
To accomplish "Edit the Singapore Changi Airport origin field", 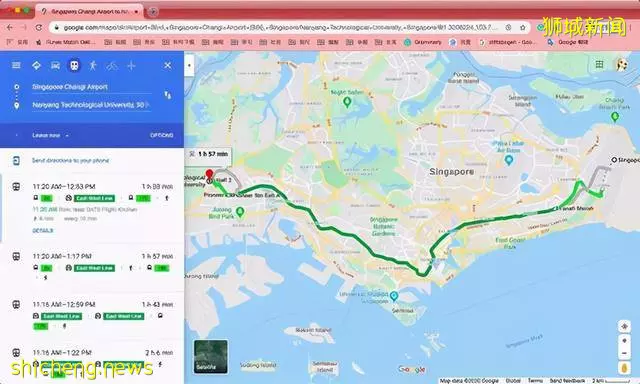I will [91, 87].
